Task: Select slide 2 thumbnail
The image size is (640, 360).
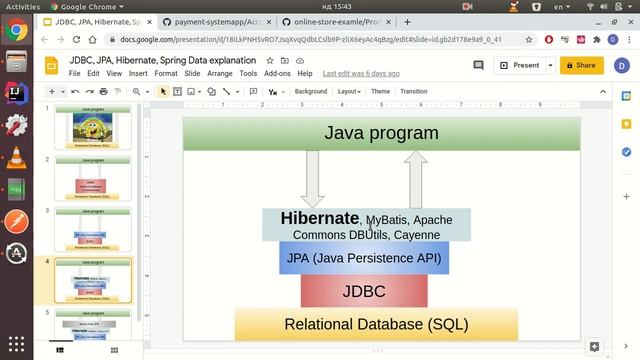Action: tap(93, 178)
